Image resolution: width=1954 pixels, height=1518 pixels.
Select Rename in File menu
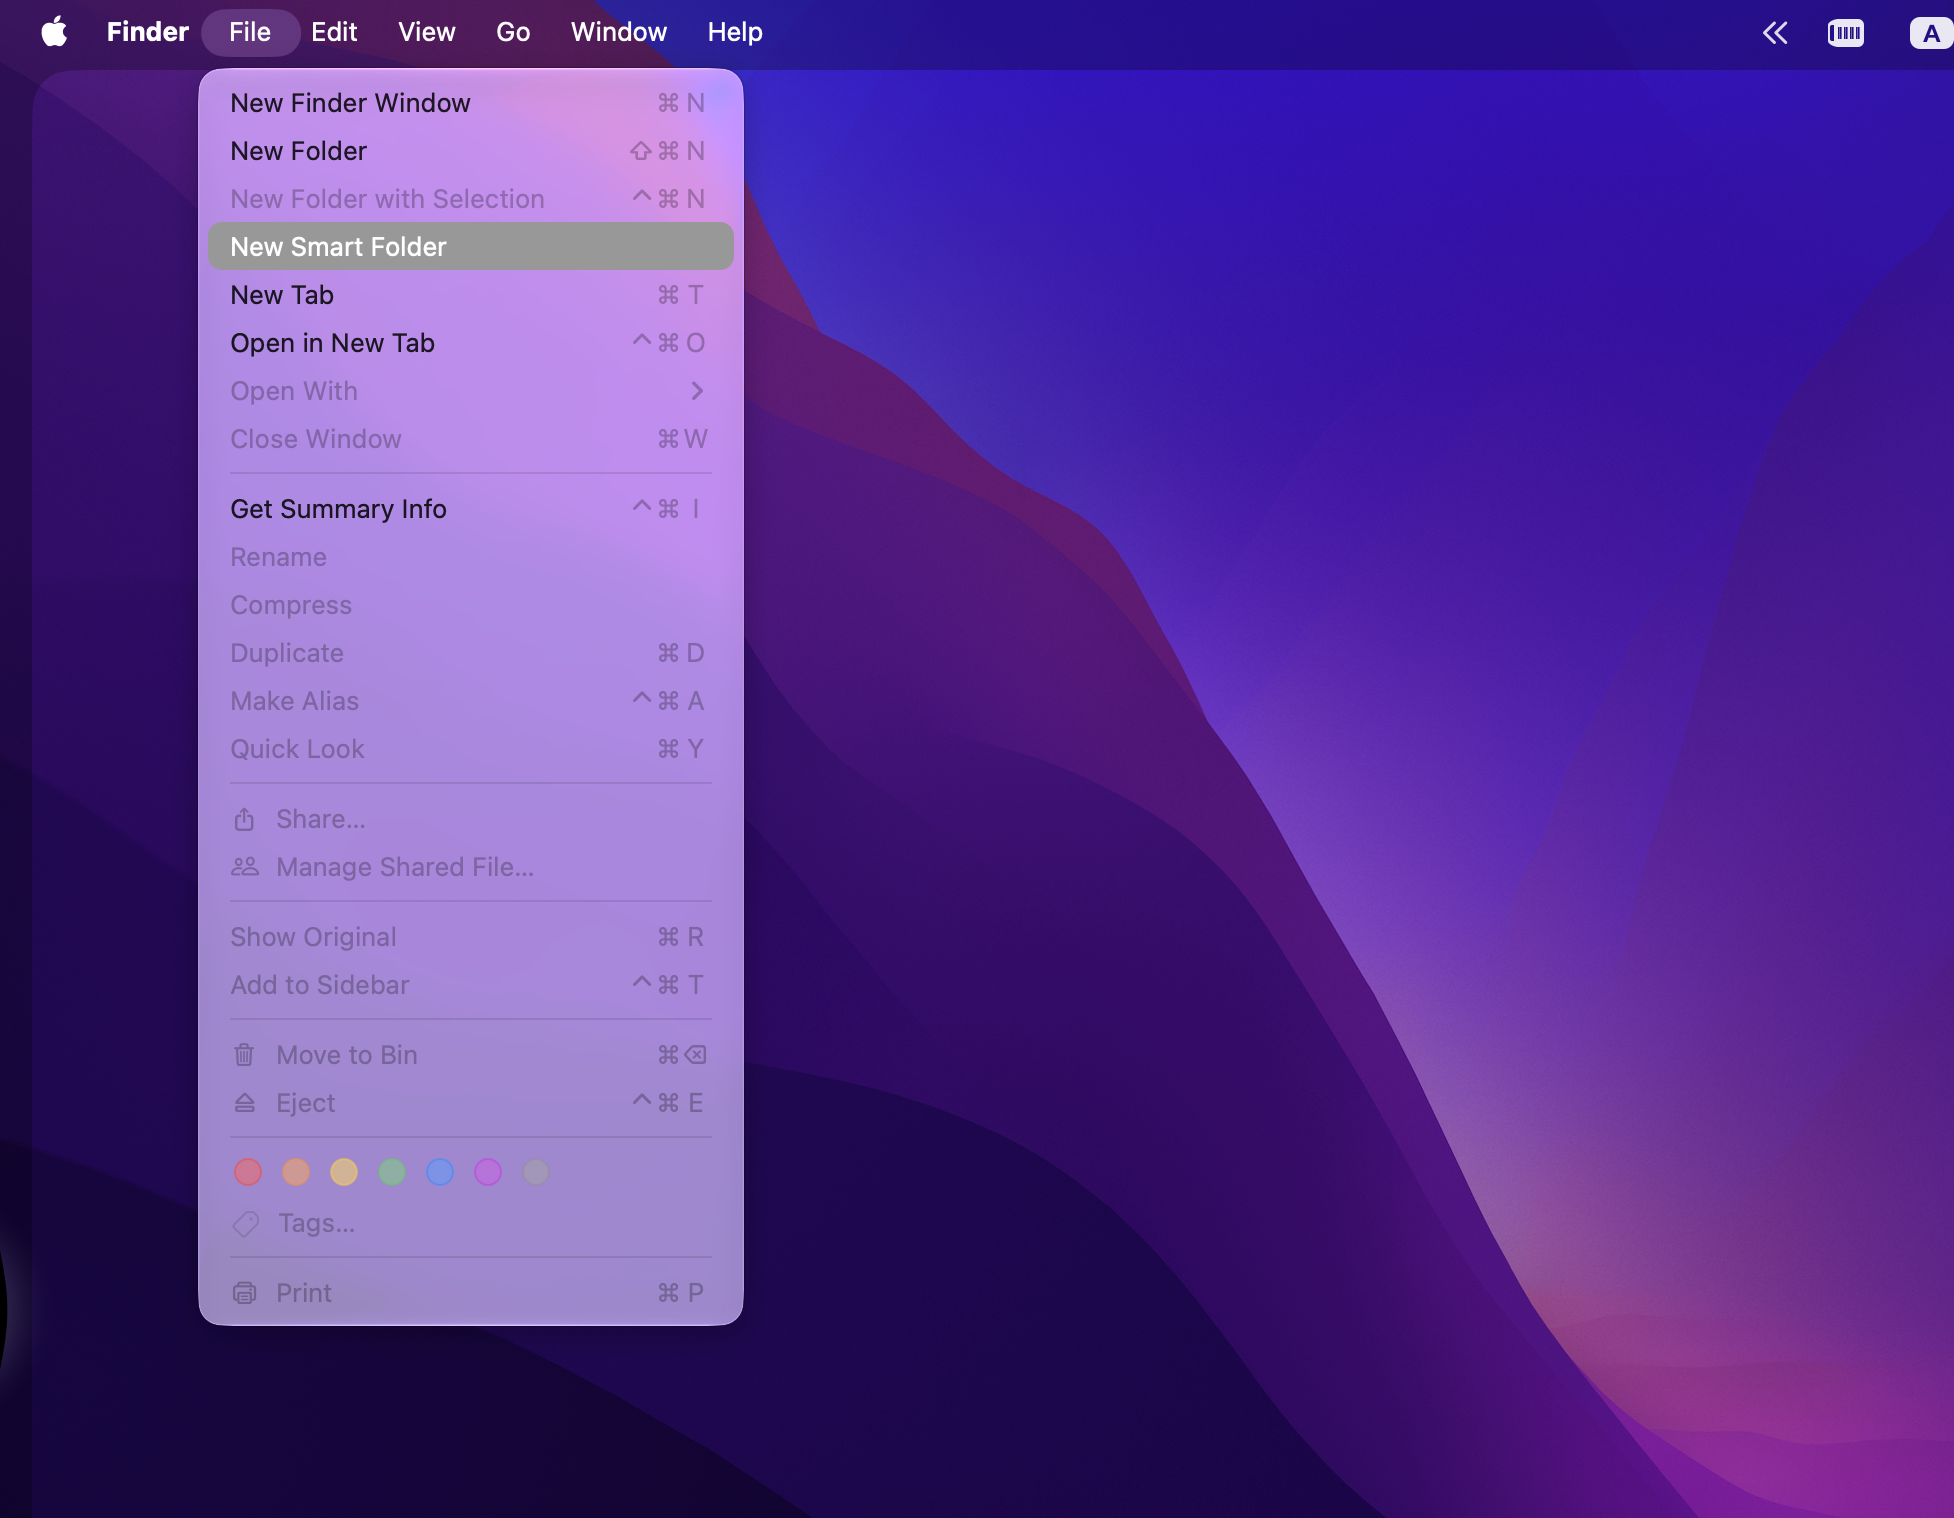pyautogui.click(x=470, y=557)
